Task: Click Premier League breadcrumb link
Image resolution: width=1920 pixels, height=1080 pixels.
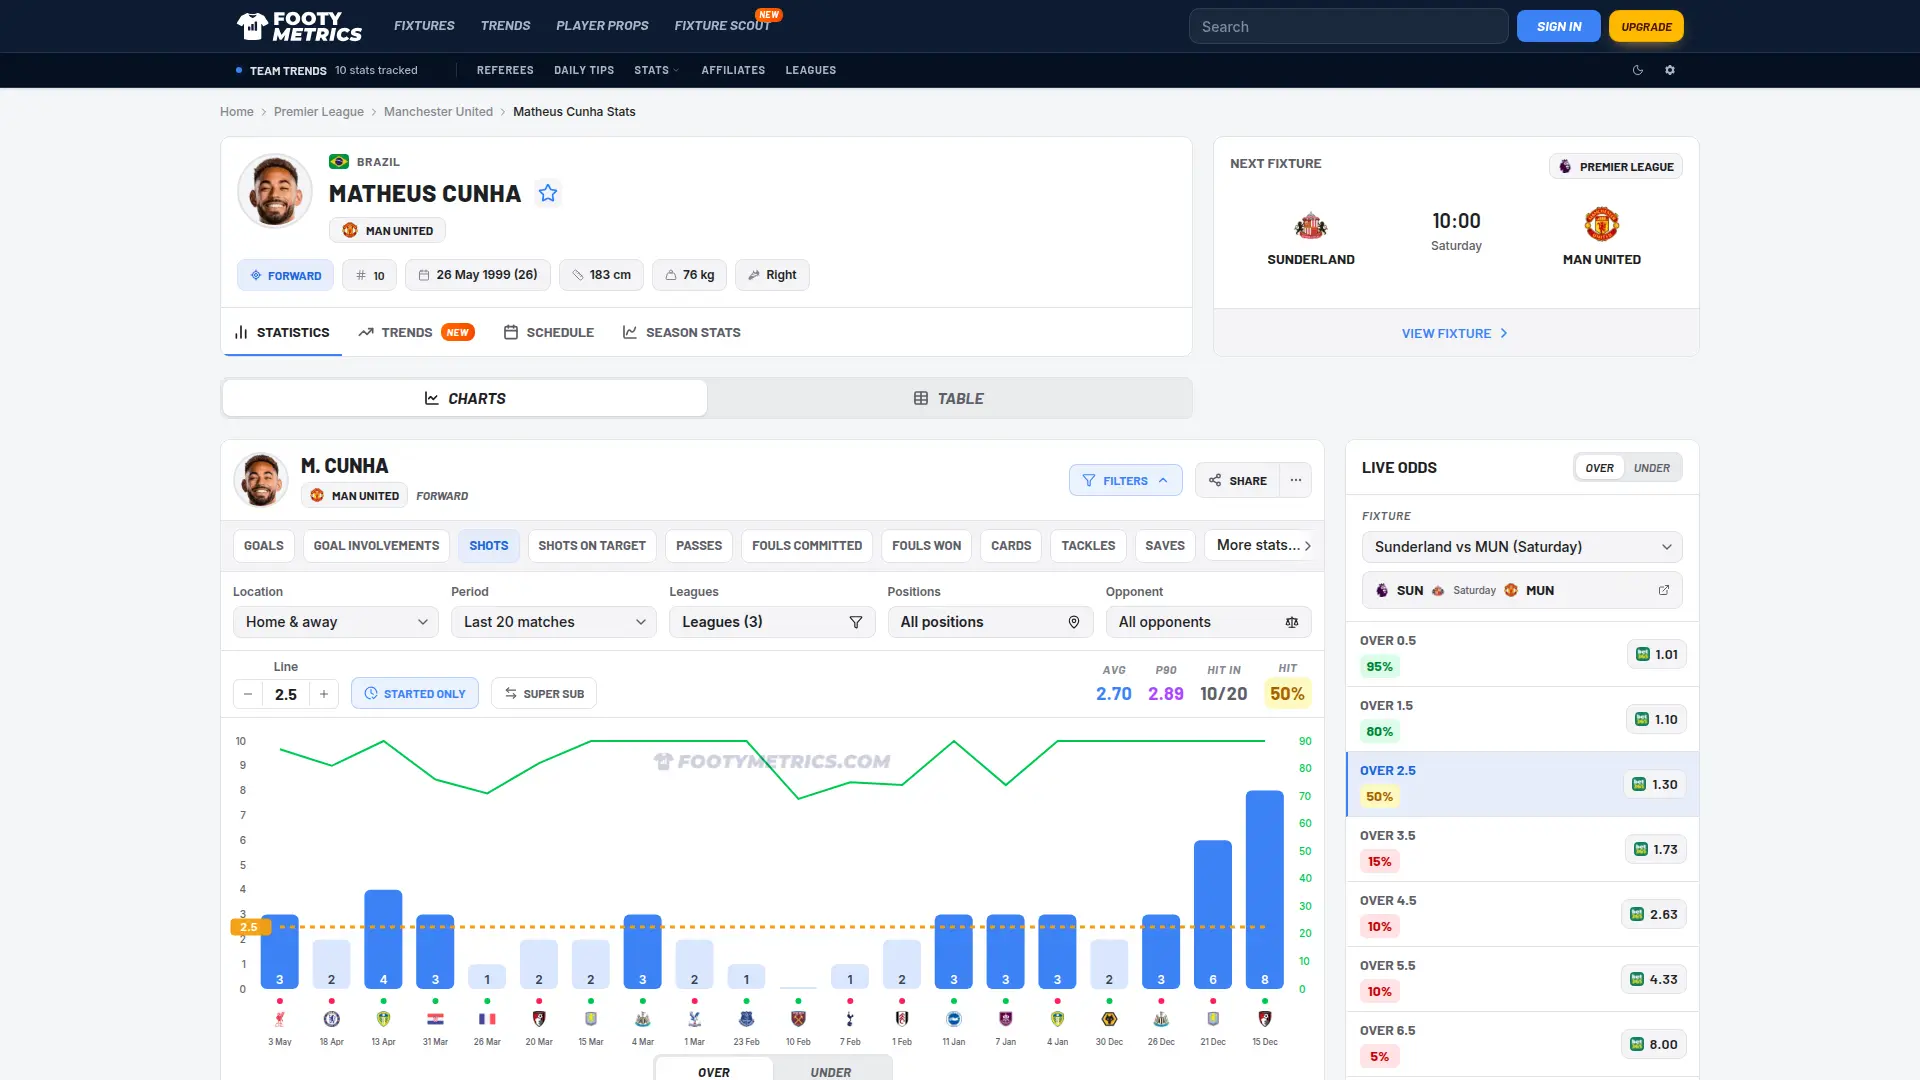Action: point(319,112)
